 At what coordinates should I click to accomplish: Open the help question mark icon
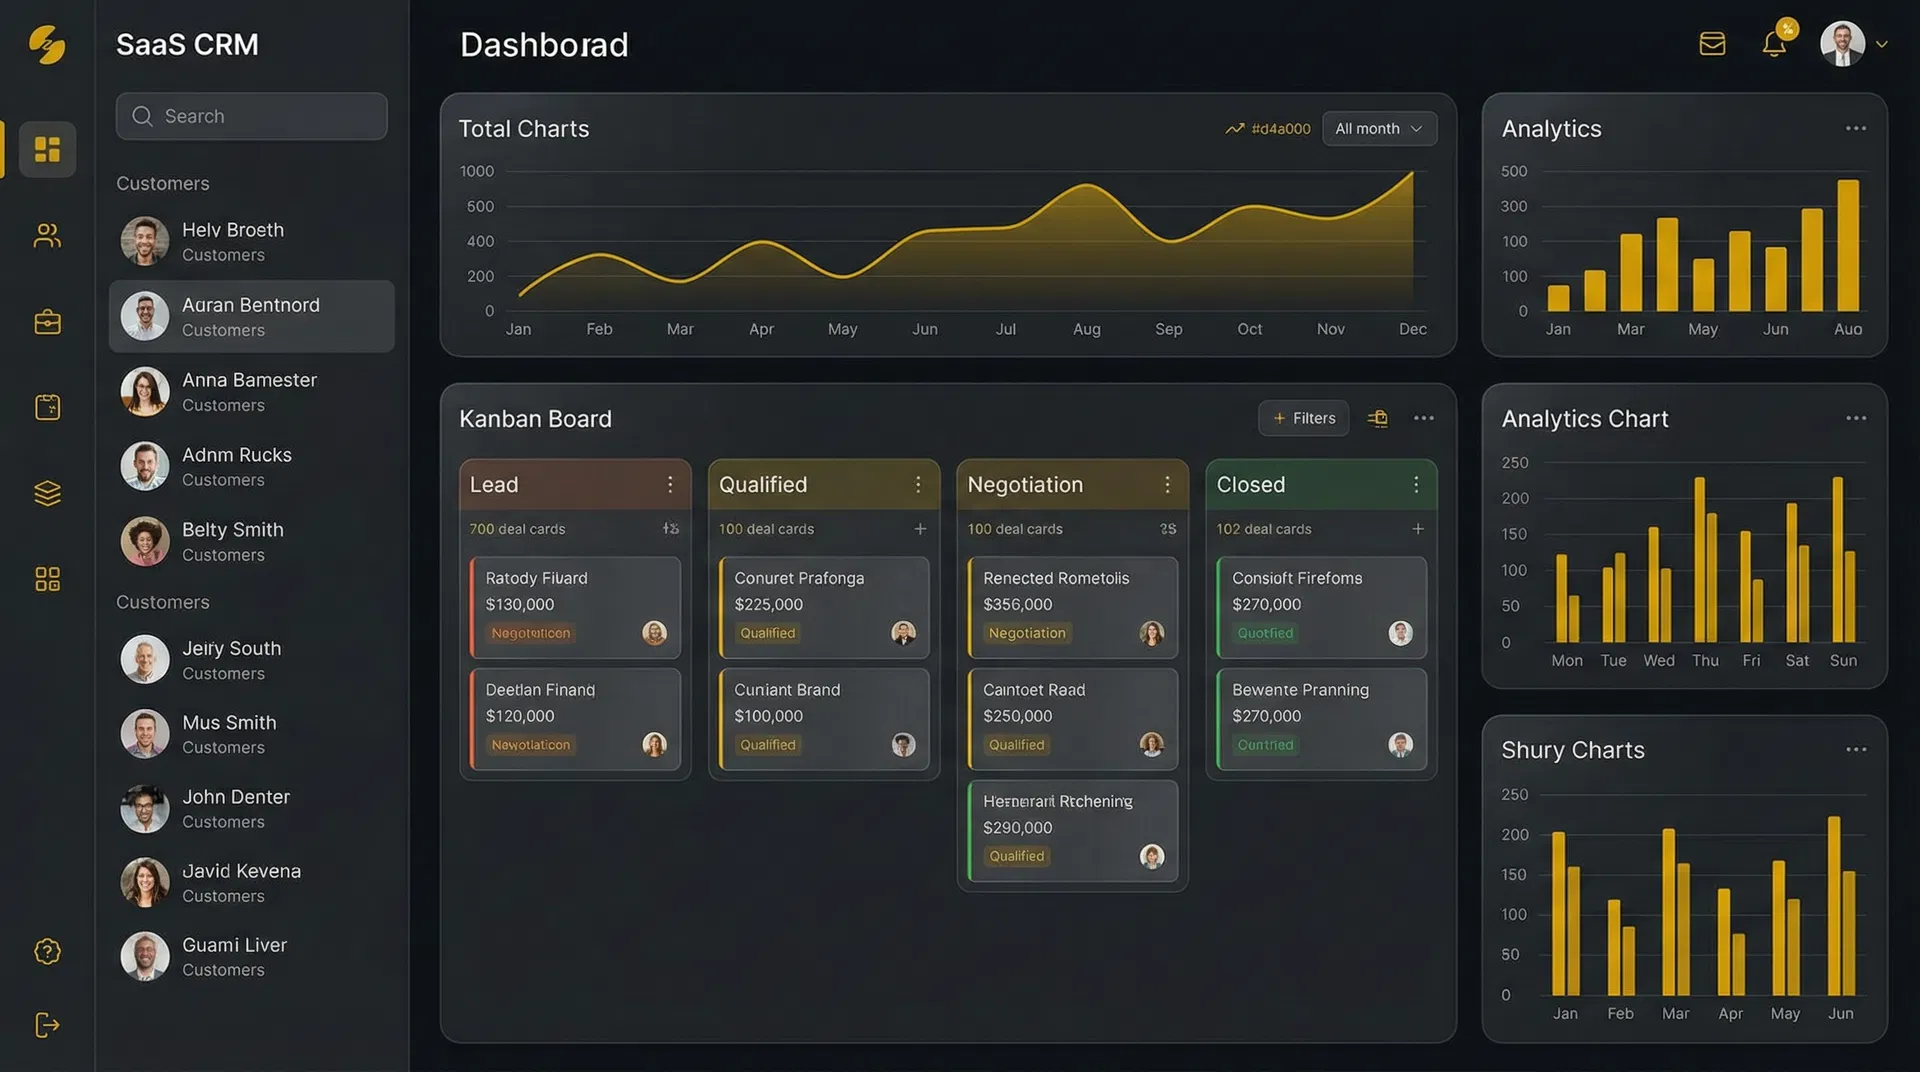pos(47,951)
